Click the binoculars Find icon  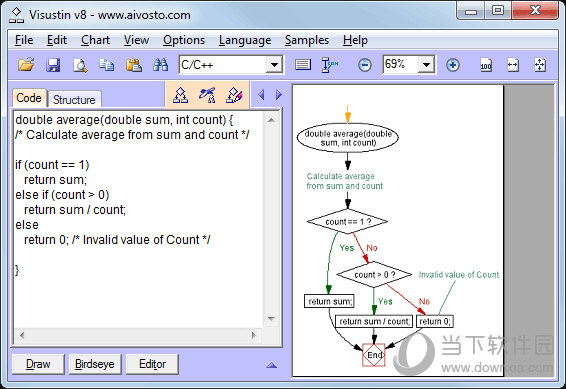click(x=160, y=65)
